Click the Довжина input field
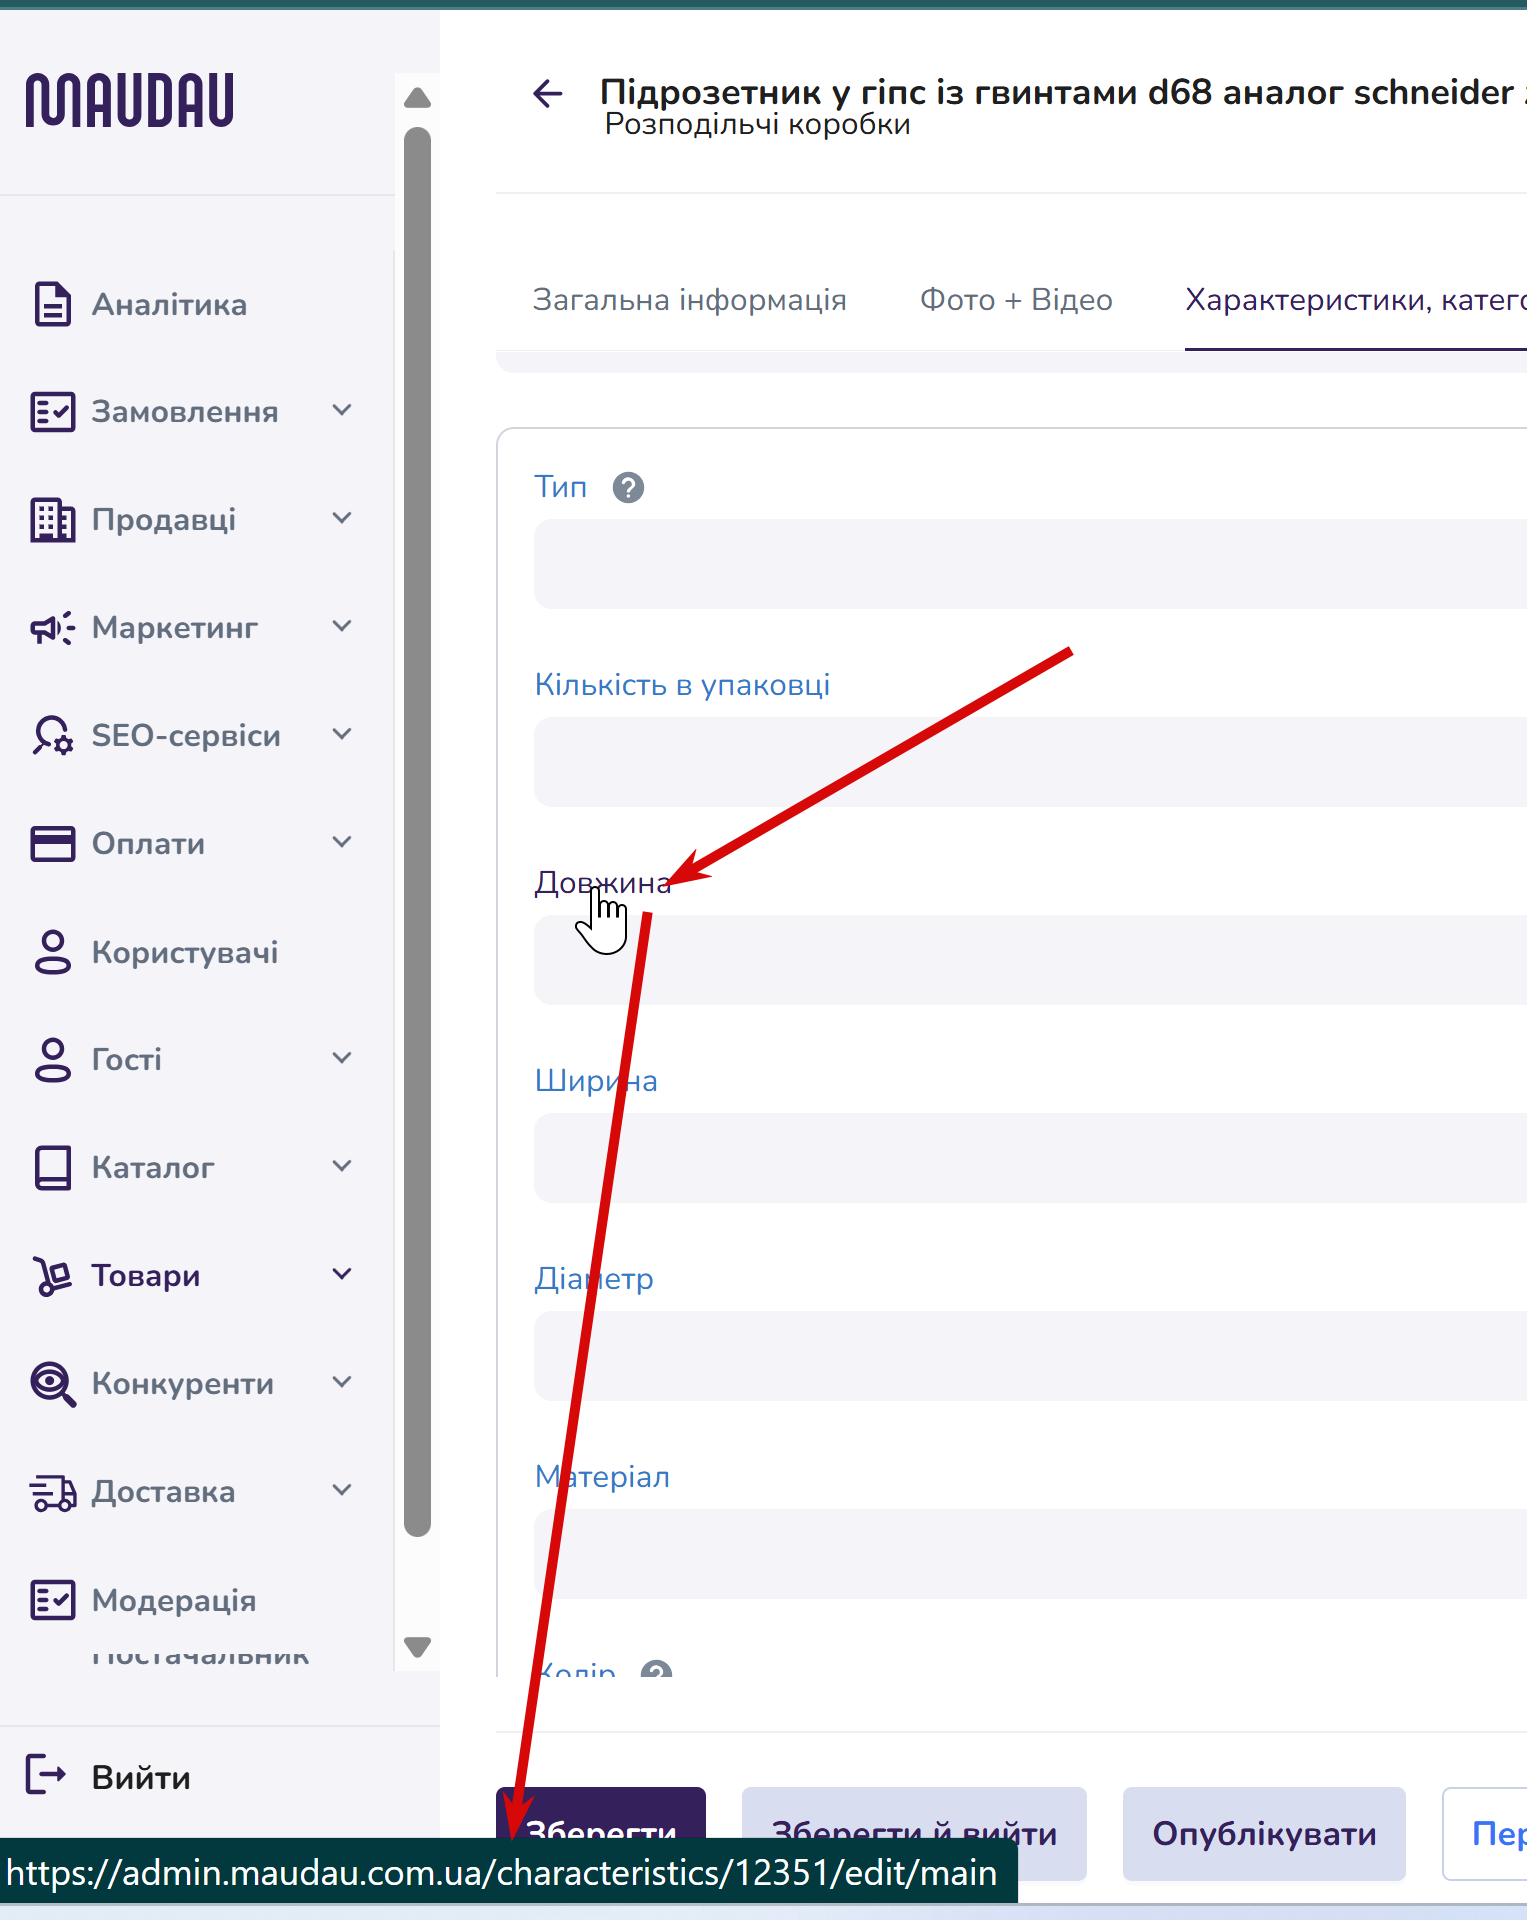Image resolution: width=1527 pixels, height=1920 pixels. click(x=1030, y=960)
